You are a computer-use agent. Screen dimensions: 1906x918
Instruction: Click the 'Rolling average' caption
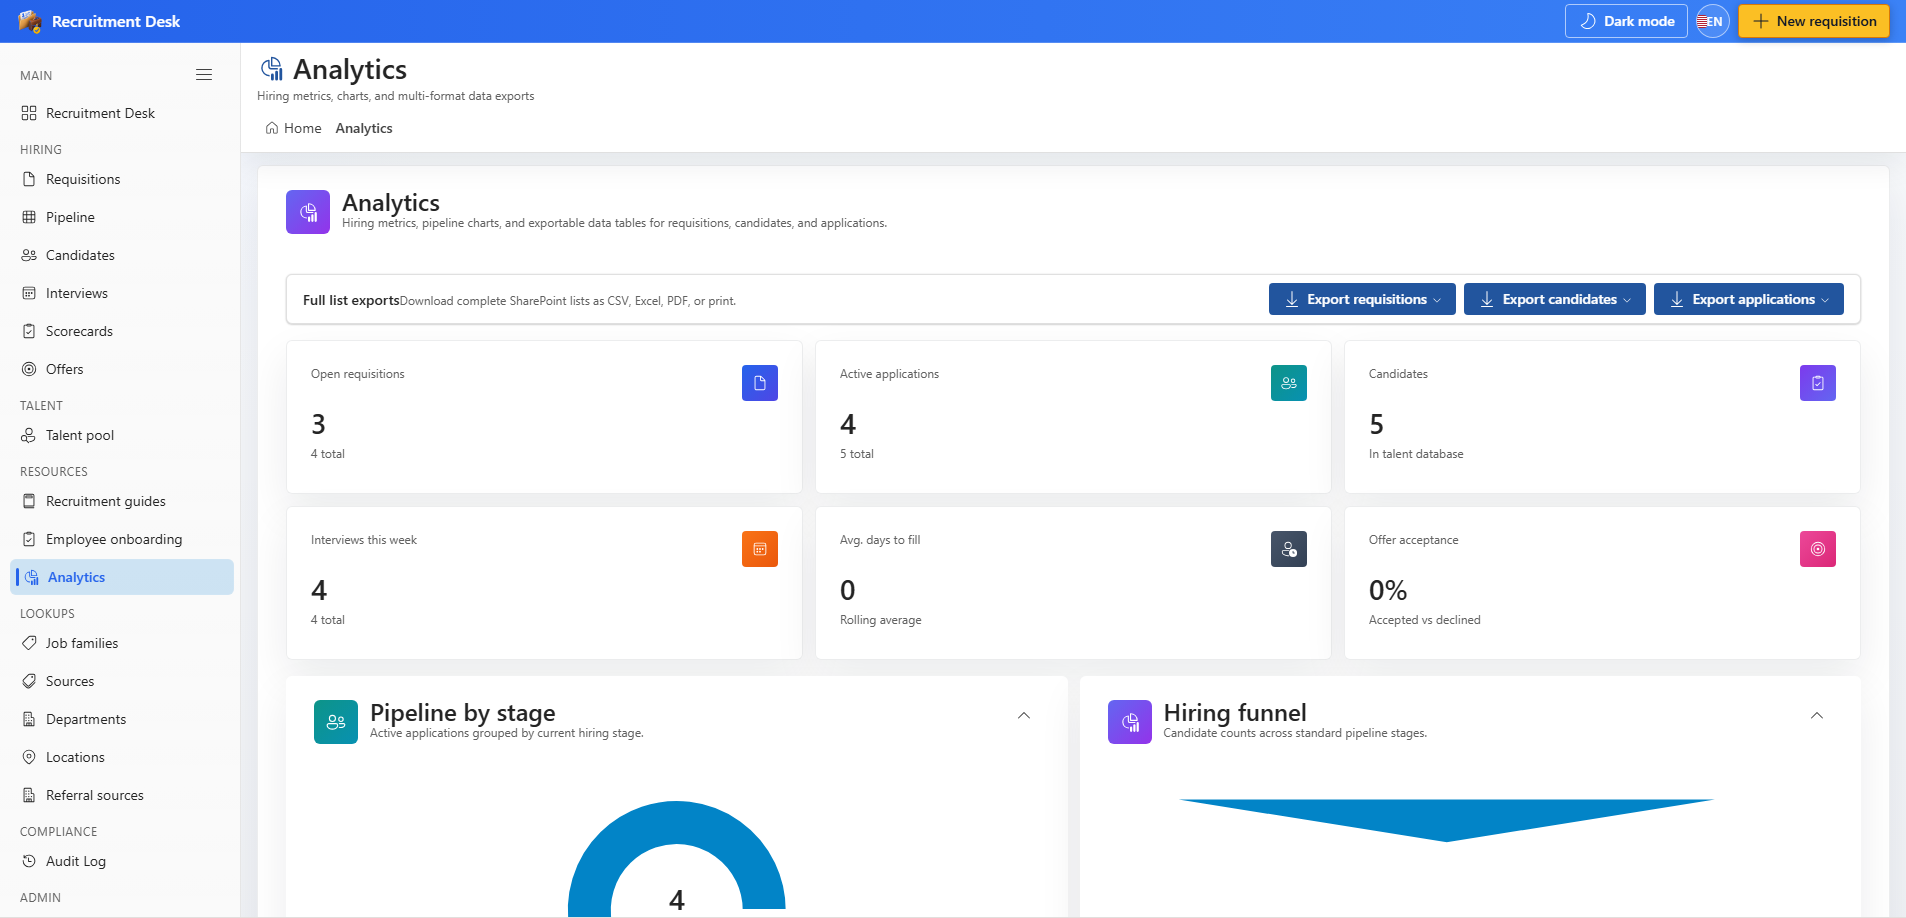pos(880,620)
